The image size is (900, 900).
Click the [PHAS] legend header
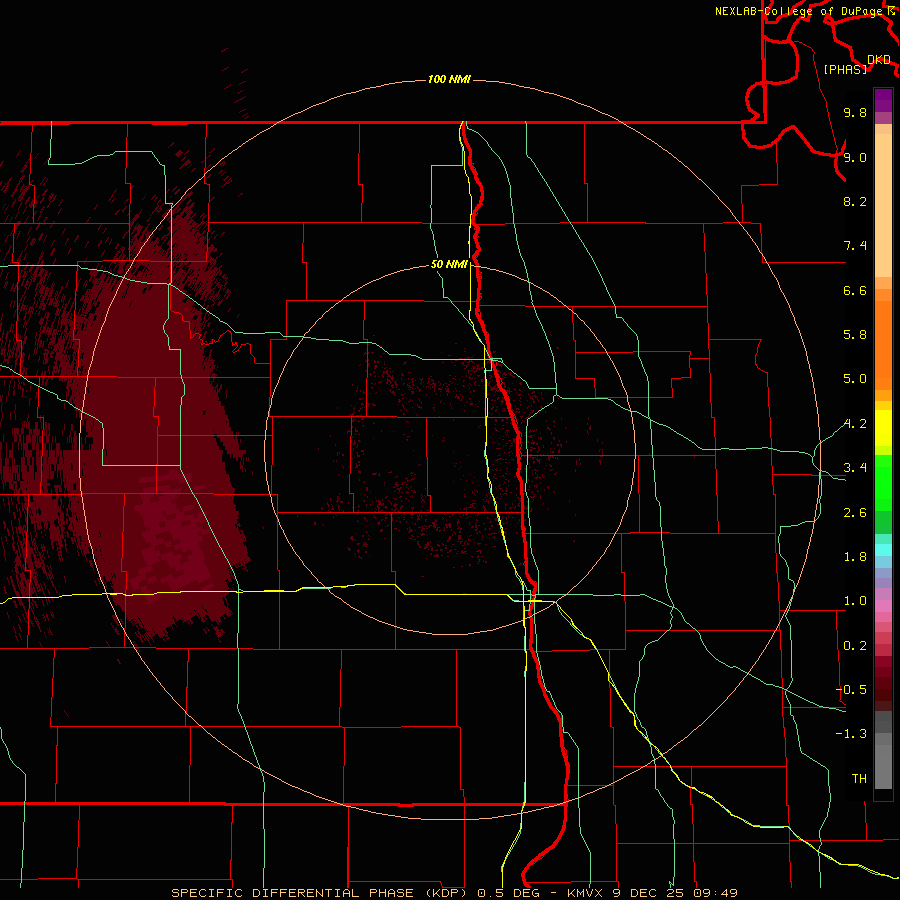[x=845, y=69]
